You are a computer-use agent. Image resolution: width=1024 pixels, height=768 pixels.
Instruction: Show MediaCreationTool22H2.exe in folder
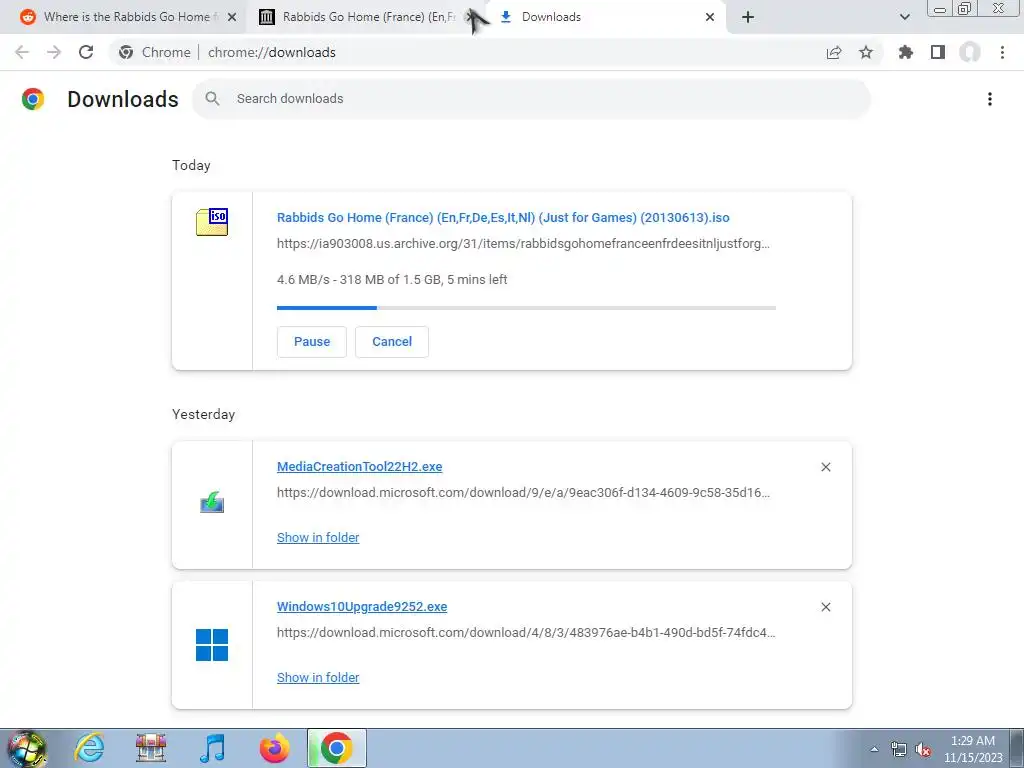point(318,537)
